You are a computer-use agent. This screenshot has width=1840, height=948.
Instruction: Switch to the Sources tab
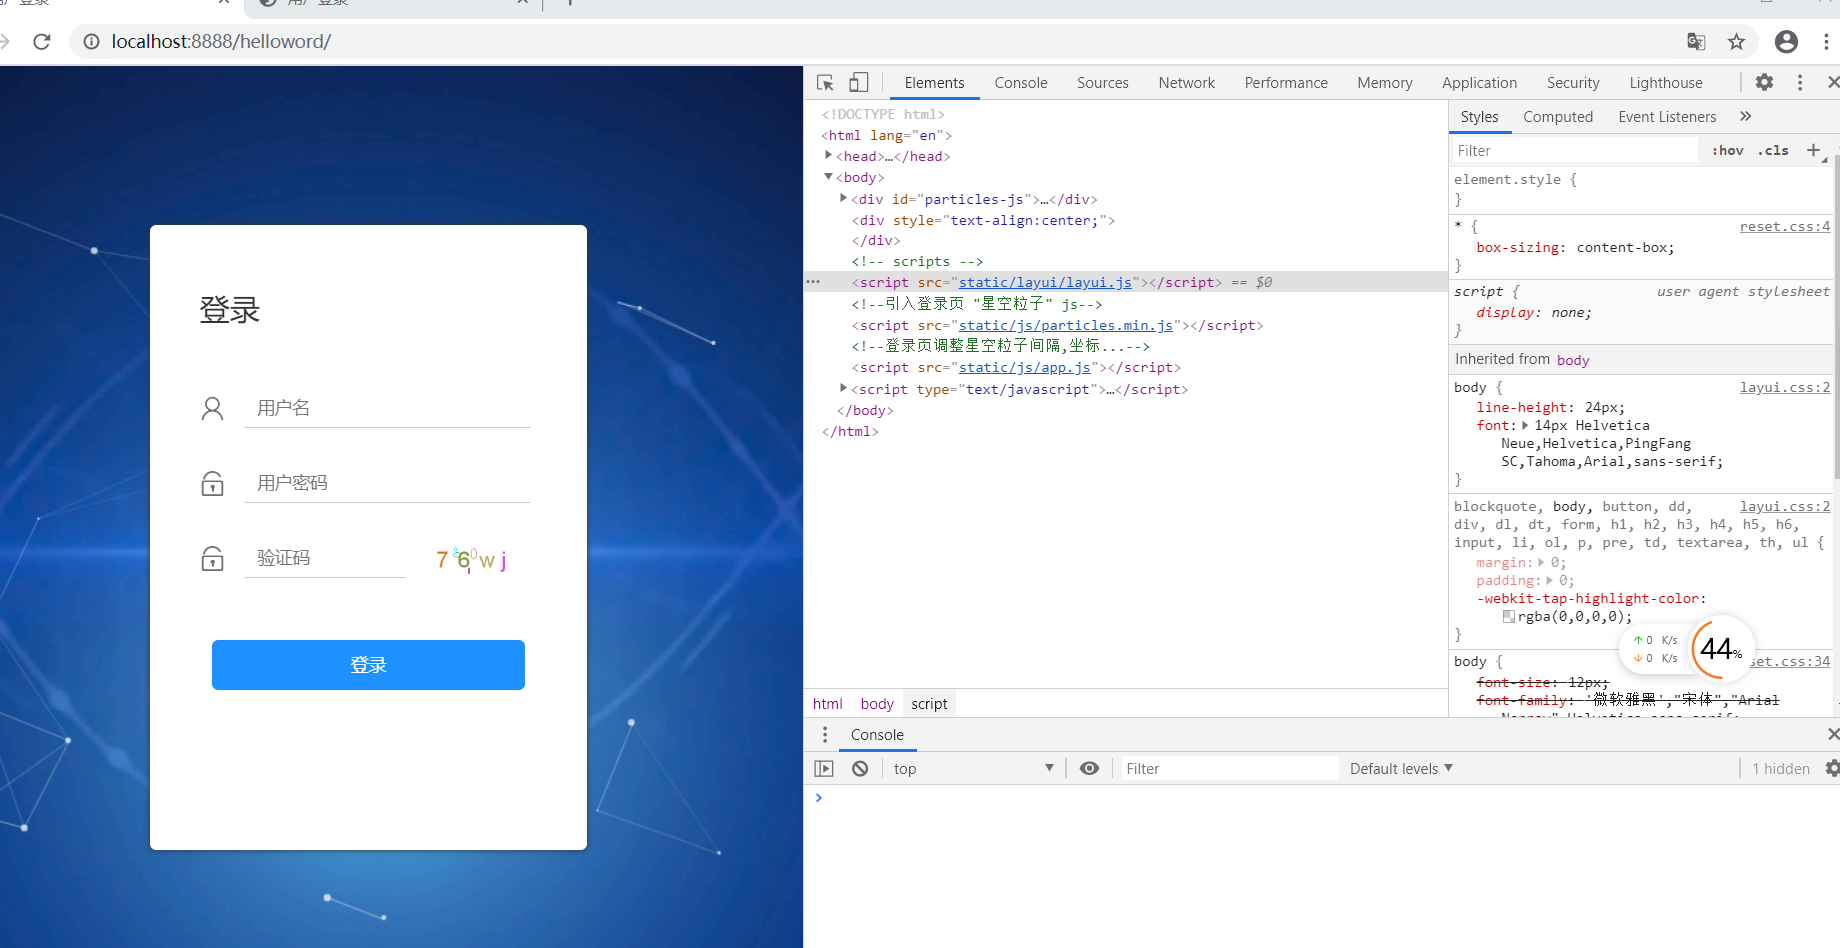1103,83
